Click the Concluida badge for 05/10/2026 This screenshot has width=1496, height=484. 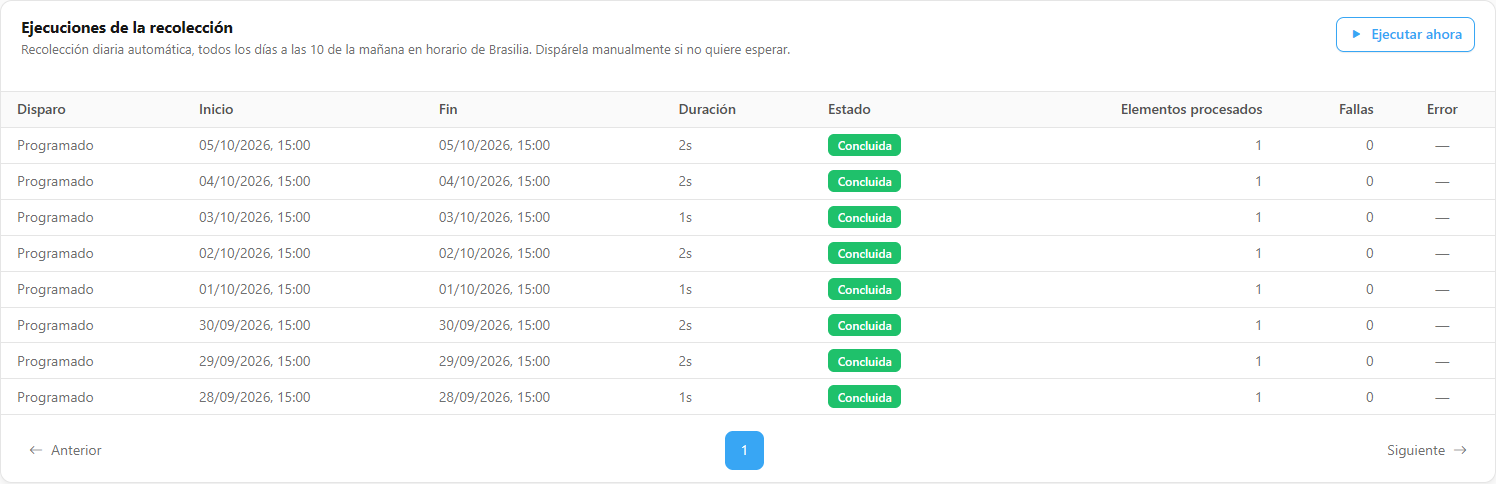[864, 145]
